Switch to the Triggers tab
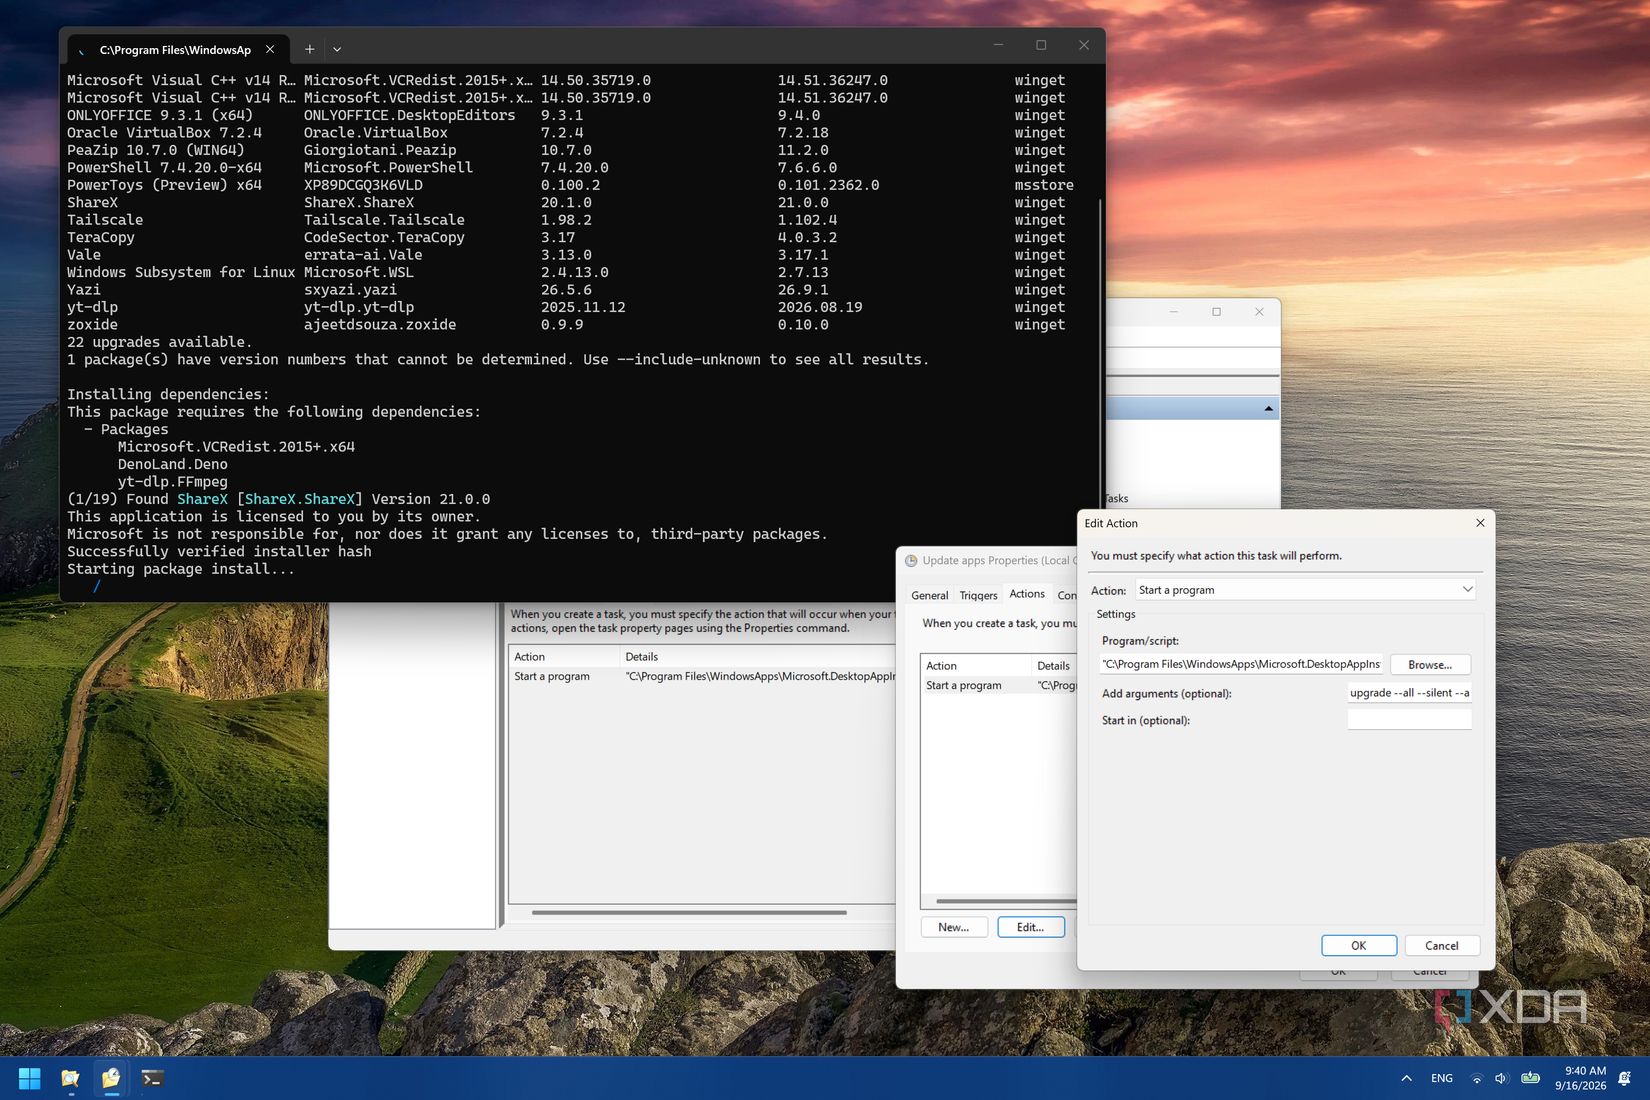The height and width of the screenshot is (1100, 1650). [x=979, y=595]
